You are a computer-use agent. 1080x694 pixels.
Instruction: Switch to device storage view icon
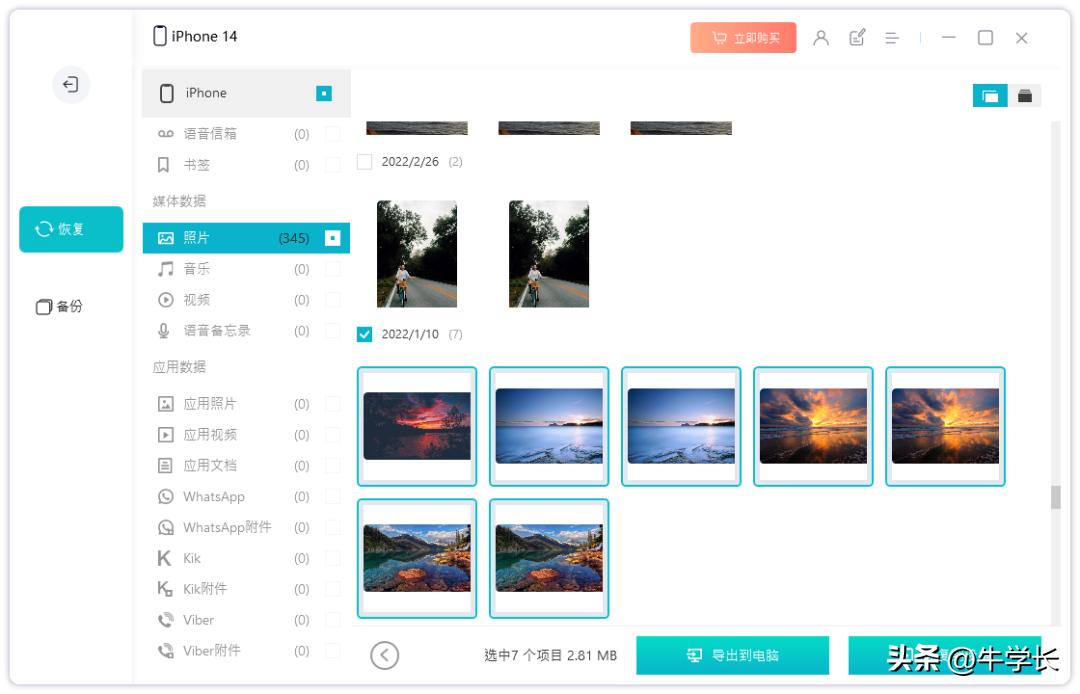click(x=1025, y=95)
